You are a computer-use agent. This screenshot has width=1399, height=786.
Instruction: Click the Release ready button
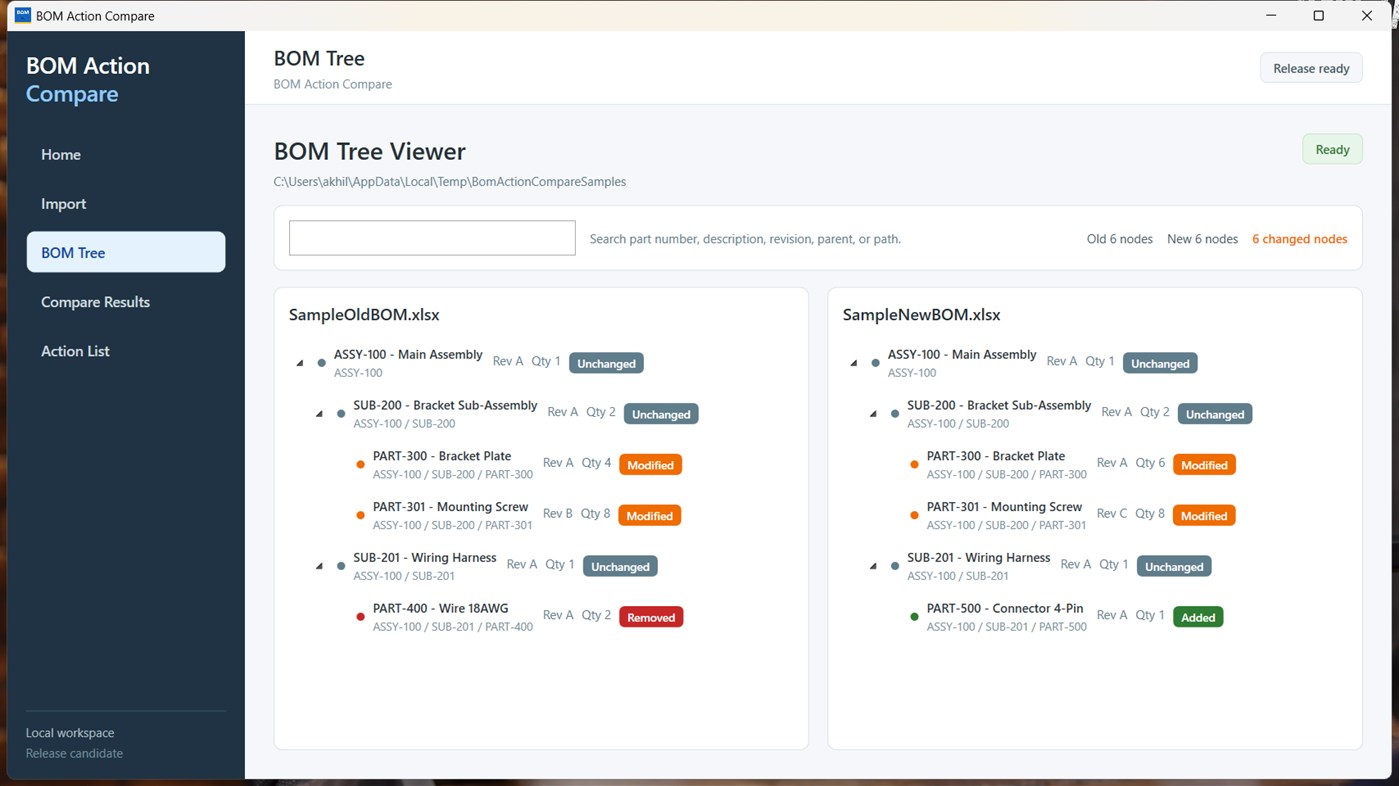point(1311,68)
